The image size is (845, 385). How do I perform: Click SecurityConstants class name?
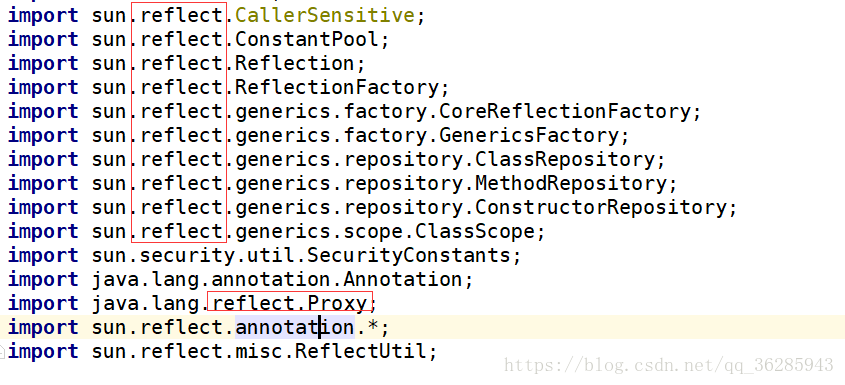pyautogui.click(x=408, y=255)
